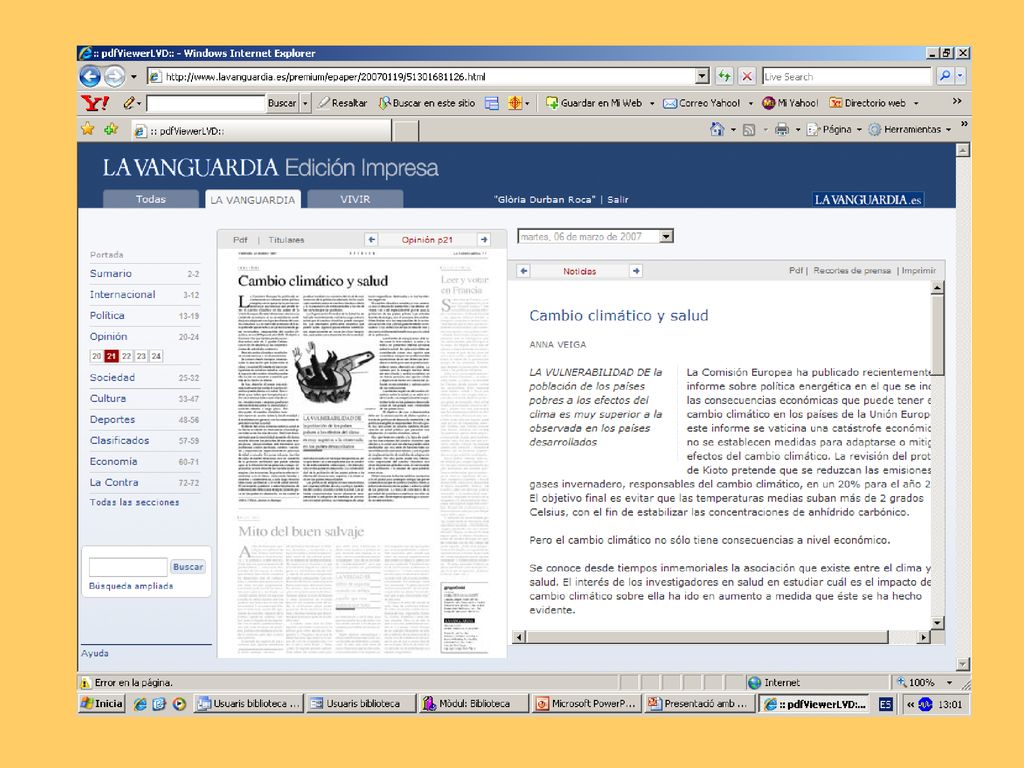Go to previous page arrow beside Opinión p21

[x=371, y=240]
